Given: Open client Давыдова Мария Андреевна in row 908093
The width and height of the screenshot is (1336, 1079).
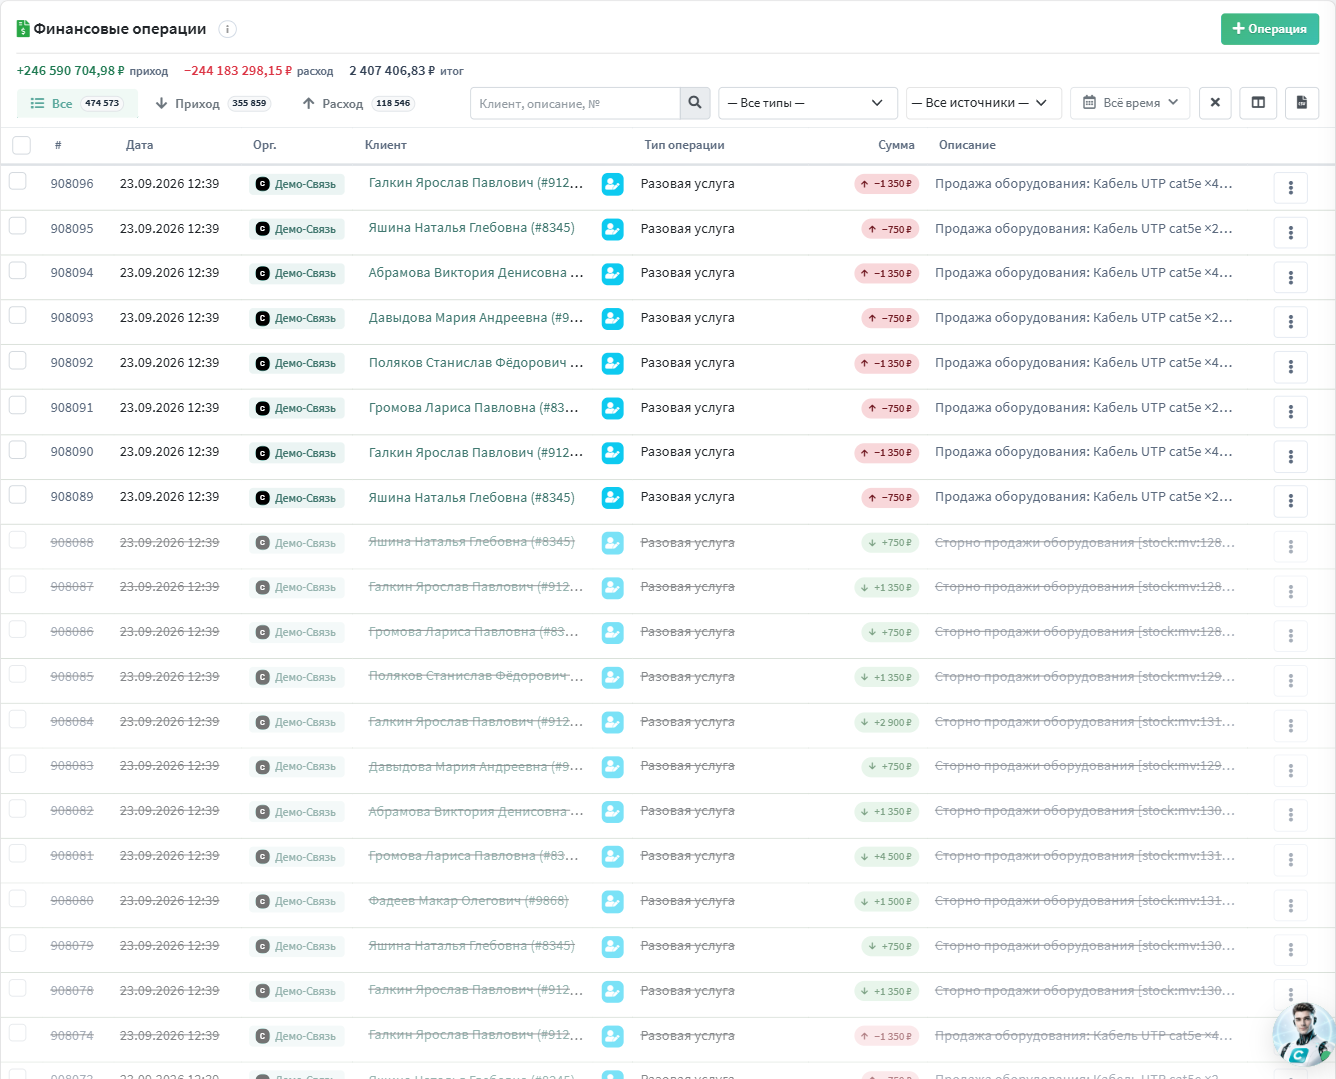Looking at the screenshot, I should pyautogui.click(x=476, y=318).
